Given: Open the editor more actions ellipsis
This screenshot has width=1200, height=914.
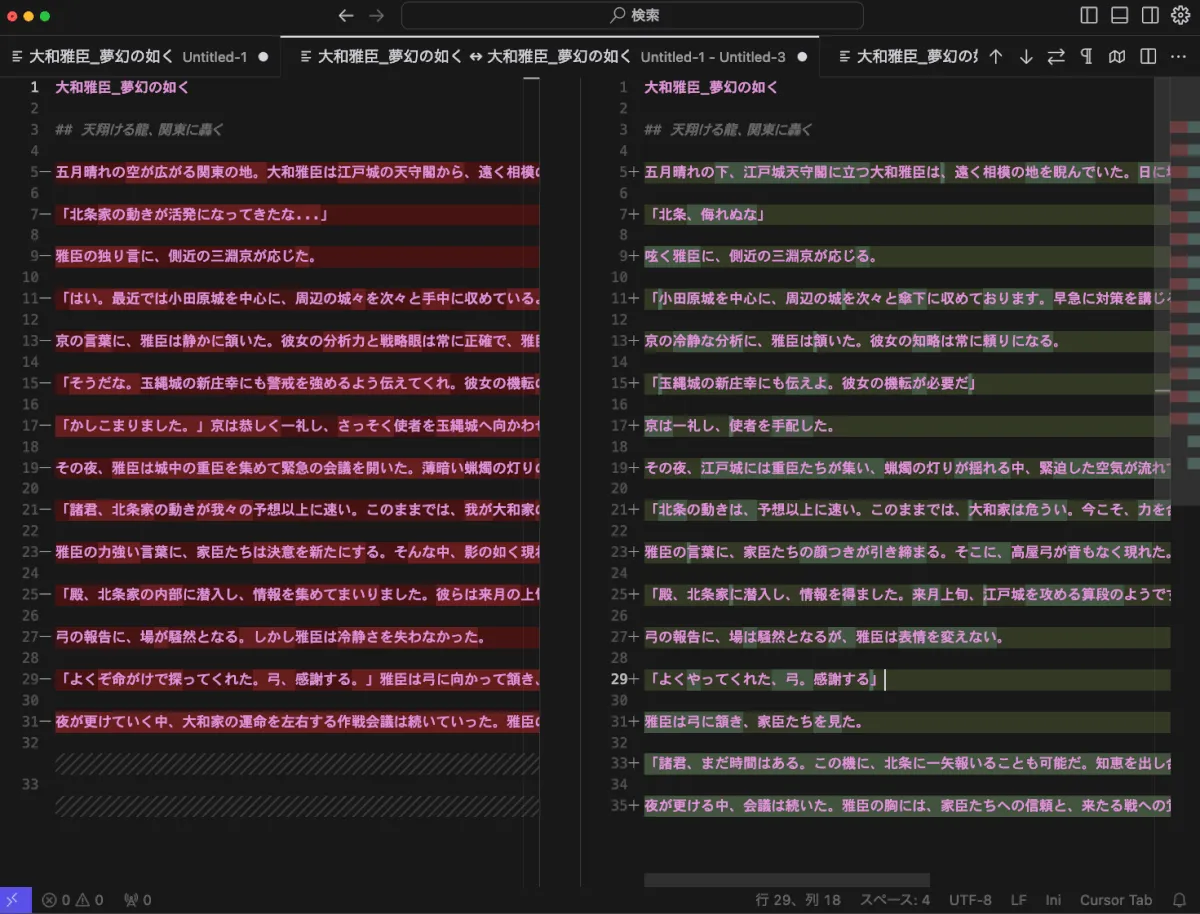Looking at the screenshot, I should click(1178, 57).
